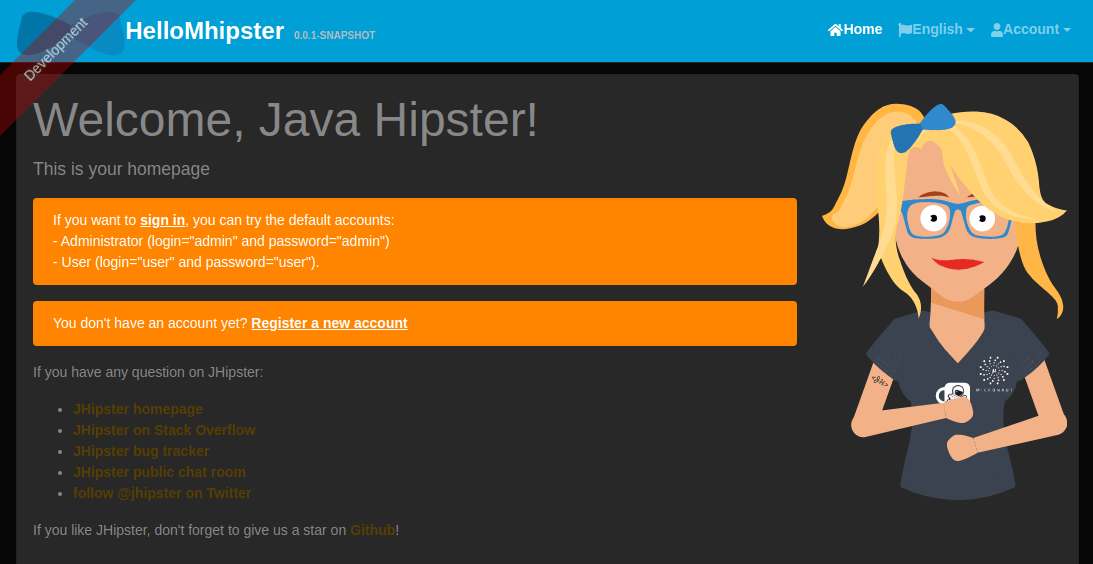Click the This is your homepage text
Viewport: 1093px width, 564px height.
(121, 169)
